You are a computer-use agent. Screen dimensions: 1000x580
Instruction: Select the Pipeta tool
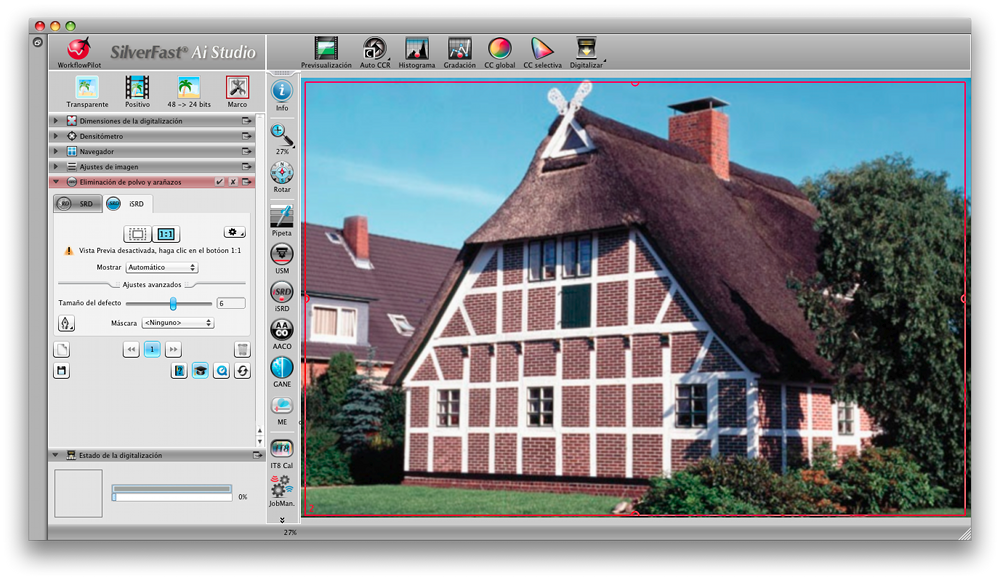282,215
